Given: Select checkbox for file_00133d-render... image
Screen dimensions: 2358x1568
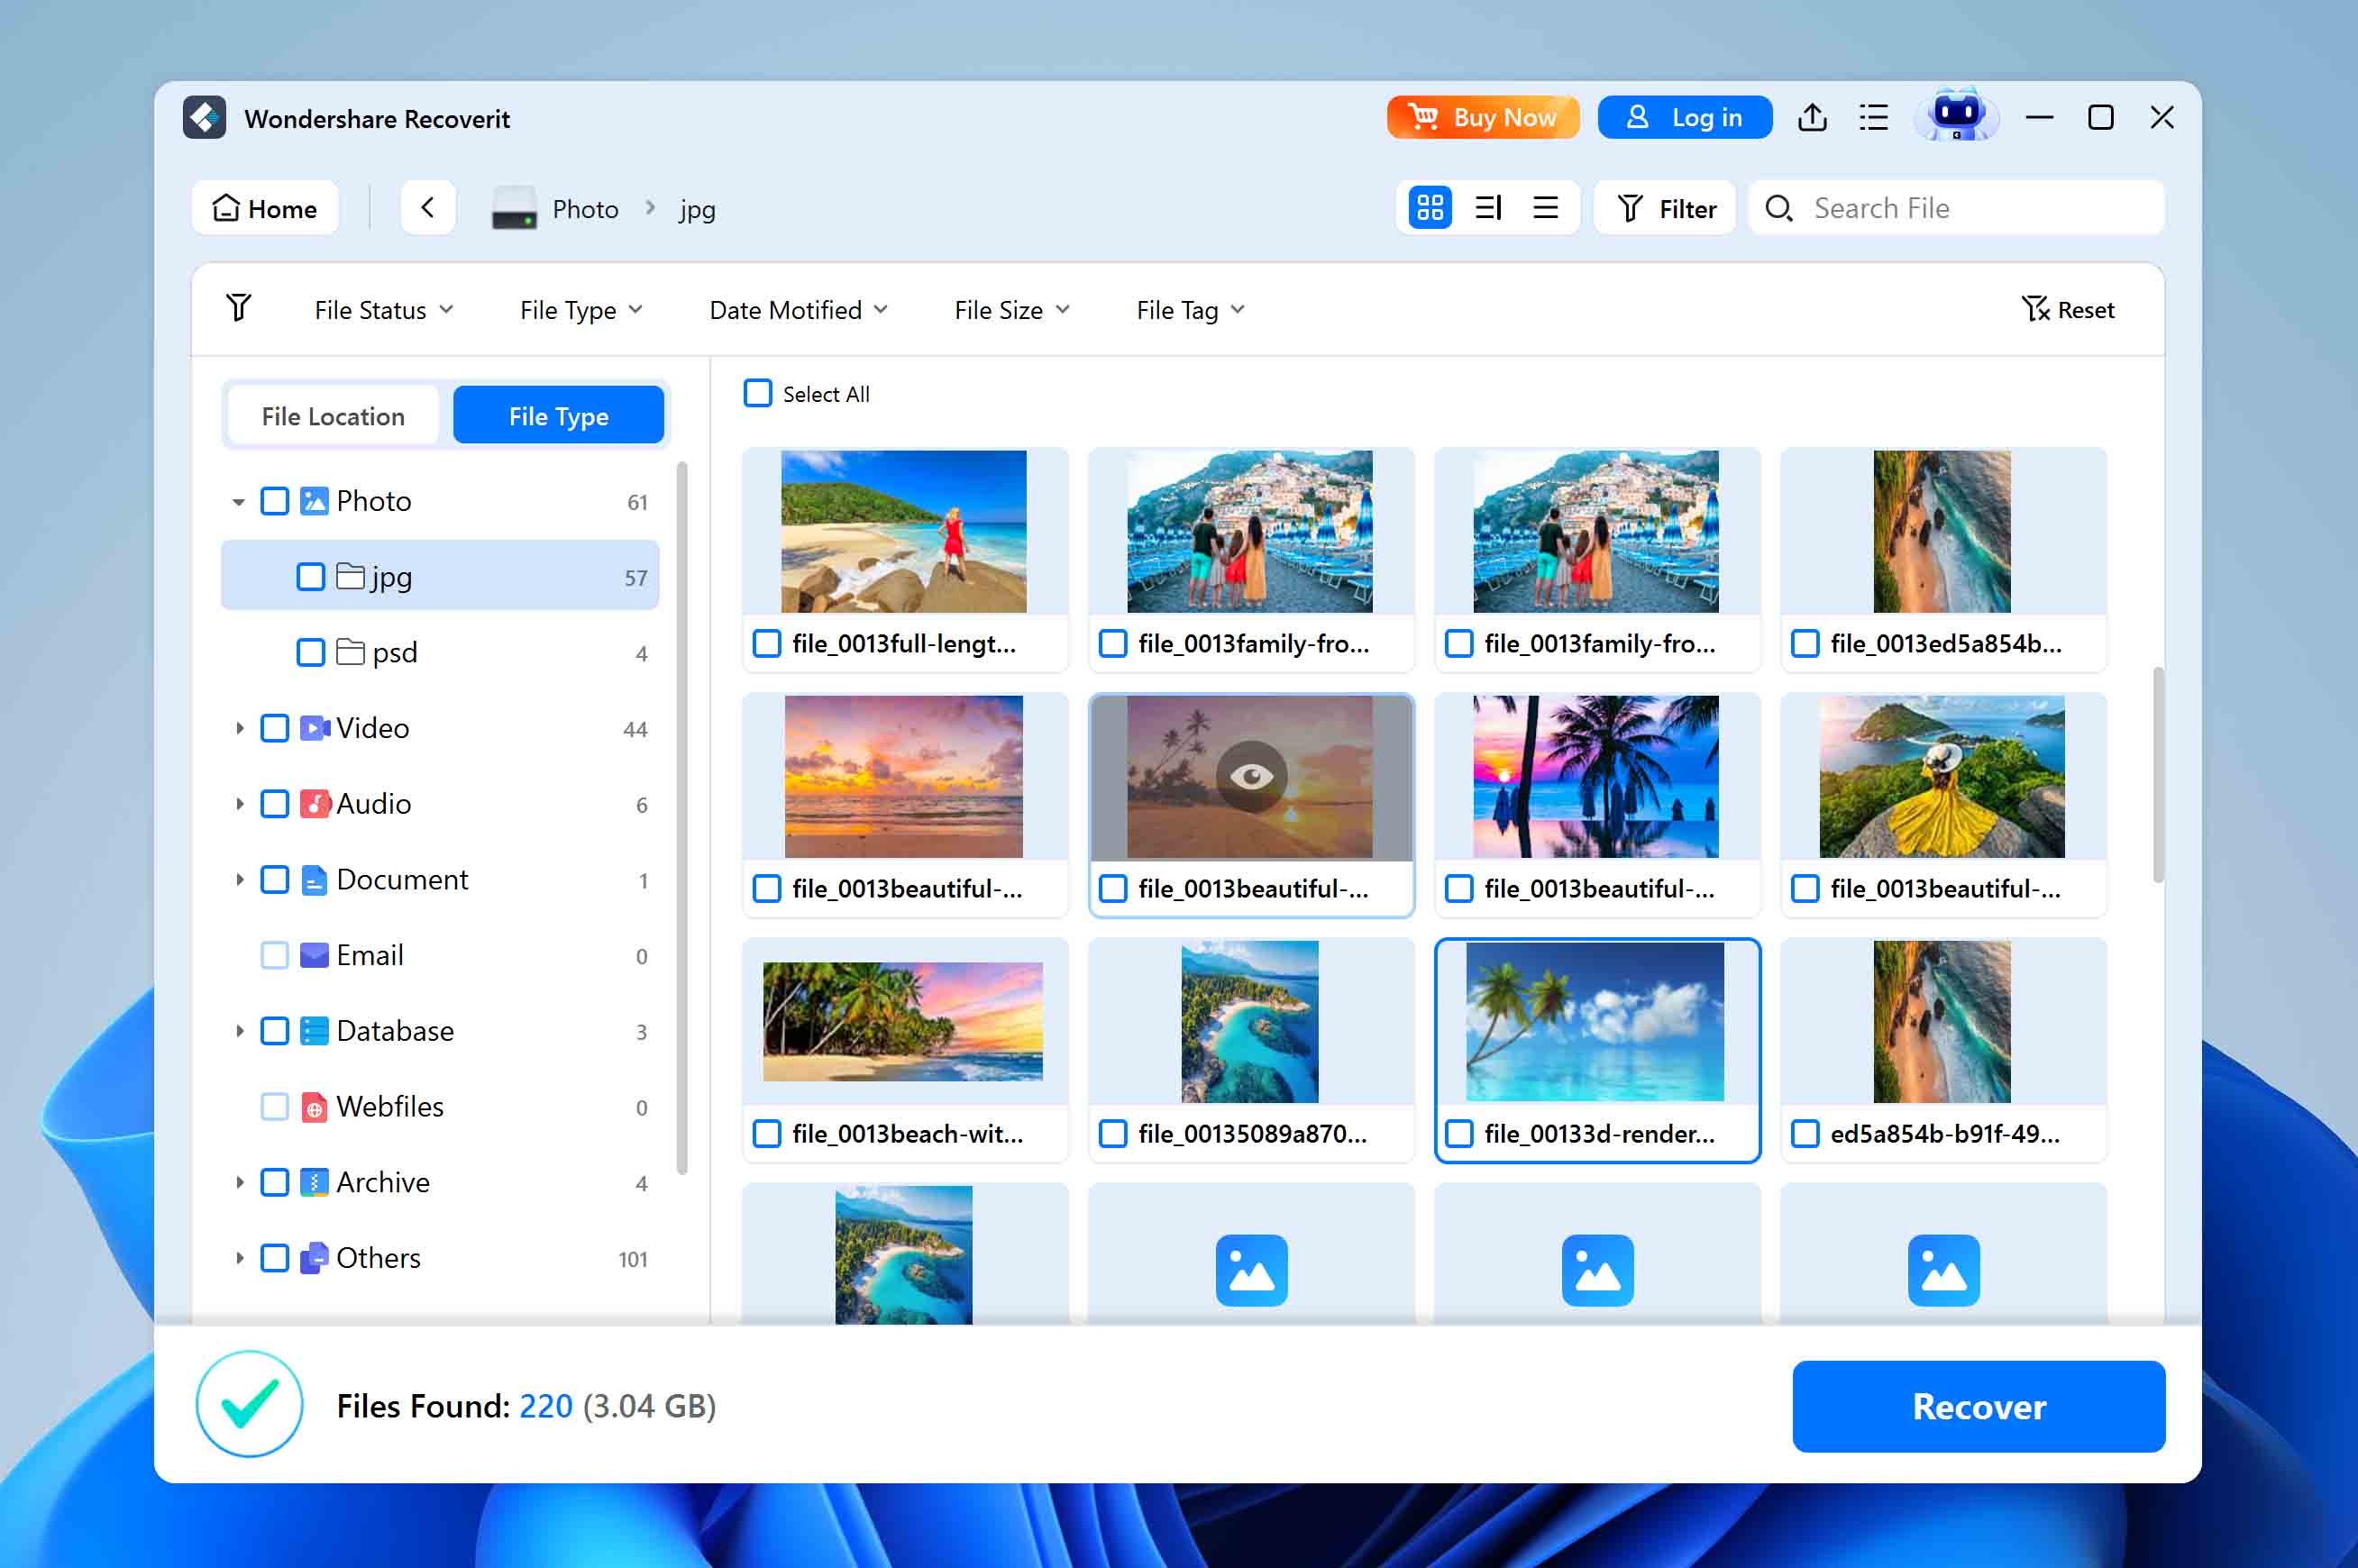Looking at the screenshot, I should pyautogui.click(x=1459, y=1133).
